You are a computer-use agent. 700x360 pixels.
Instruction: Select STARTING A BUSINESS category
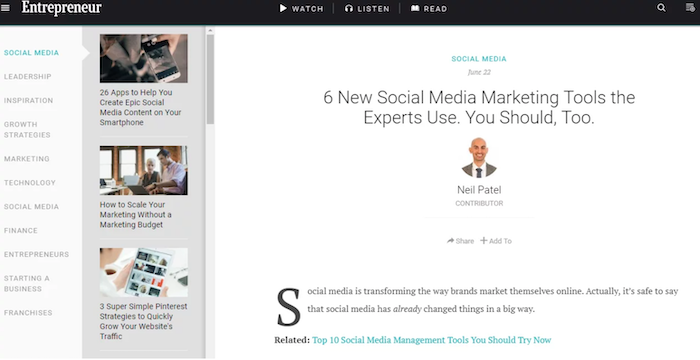coord(27,284)
